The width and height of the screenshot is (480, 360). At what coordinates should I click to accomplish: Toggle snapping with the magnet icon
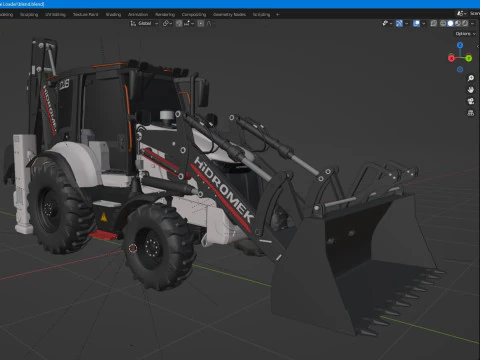[179, 23]
